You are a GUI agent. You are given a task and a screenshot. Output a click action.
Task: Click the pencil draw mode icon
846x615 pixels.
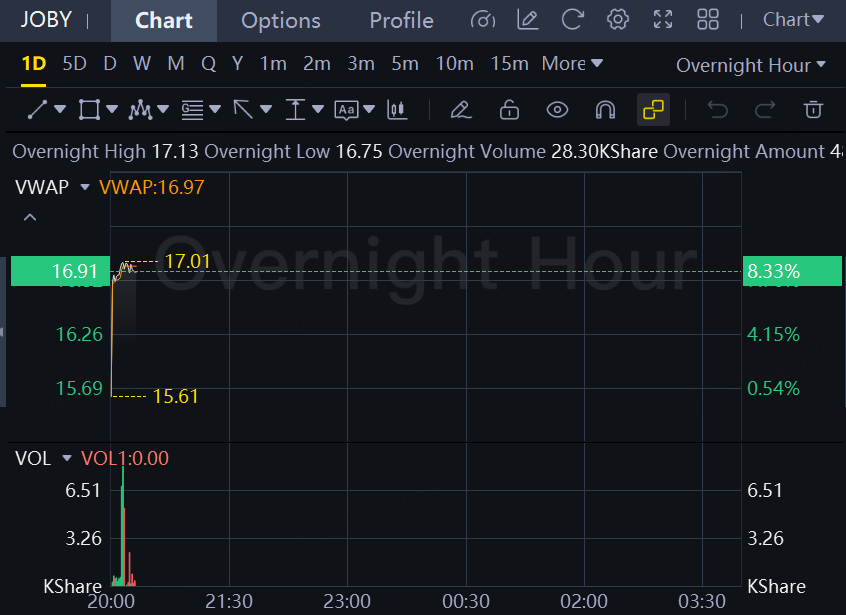[x=461, y=110]
